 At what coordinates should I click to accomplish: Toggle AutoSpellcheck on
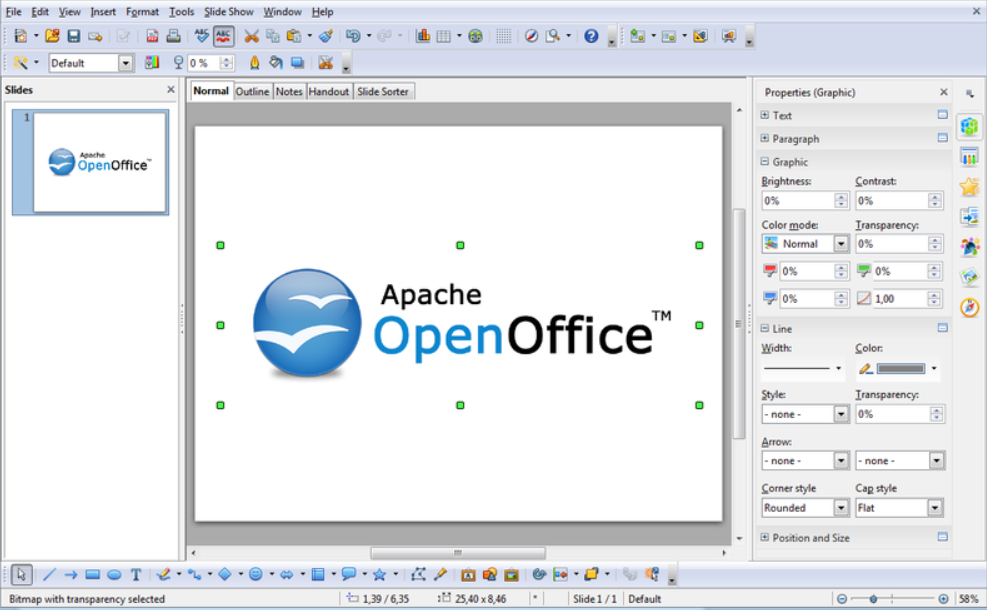point(222,35)
